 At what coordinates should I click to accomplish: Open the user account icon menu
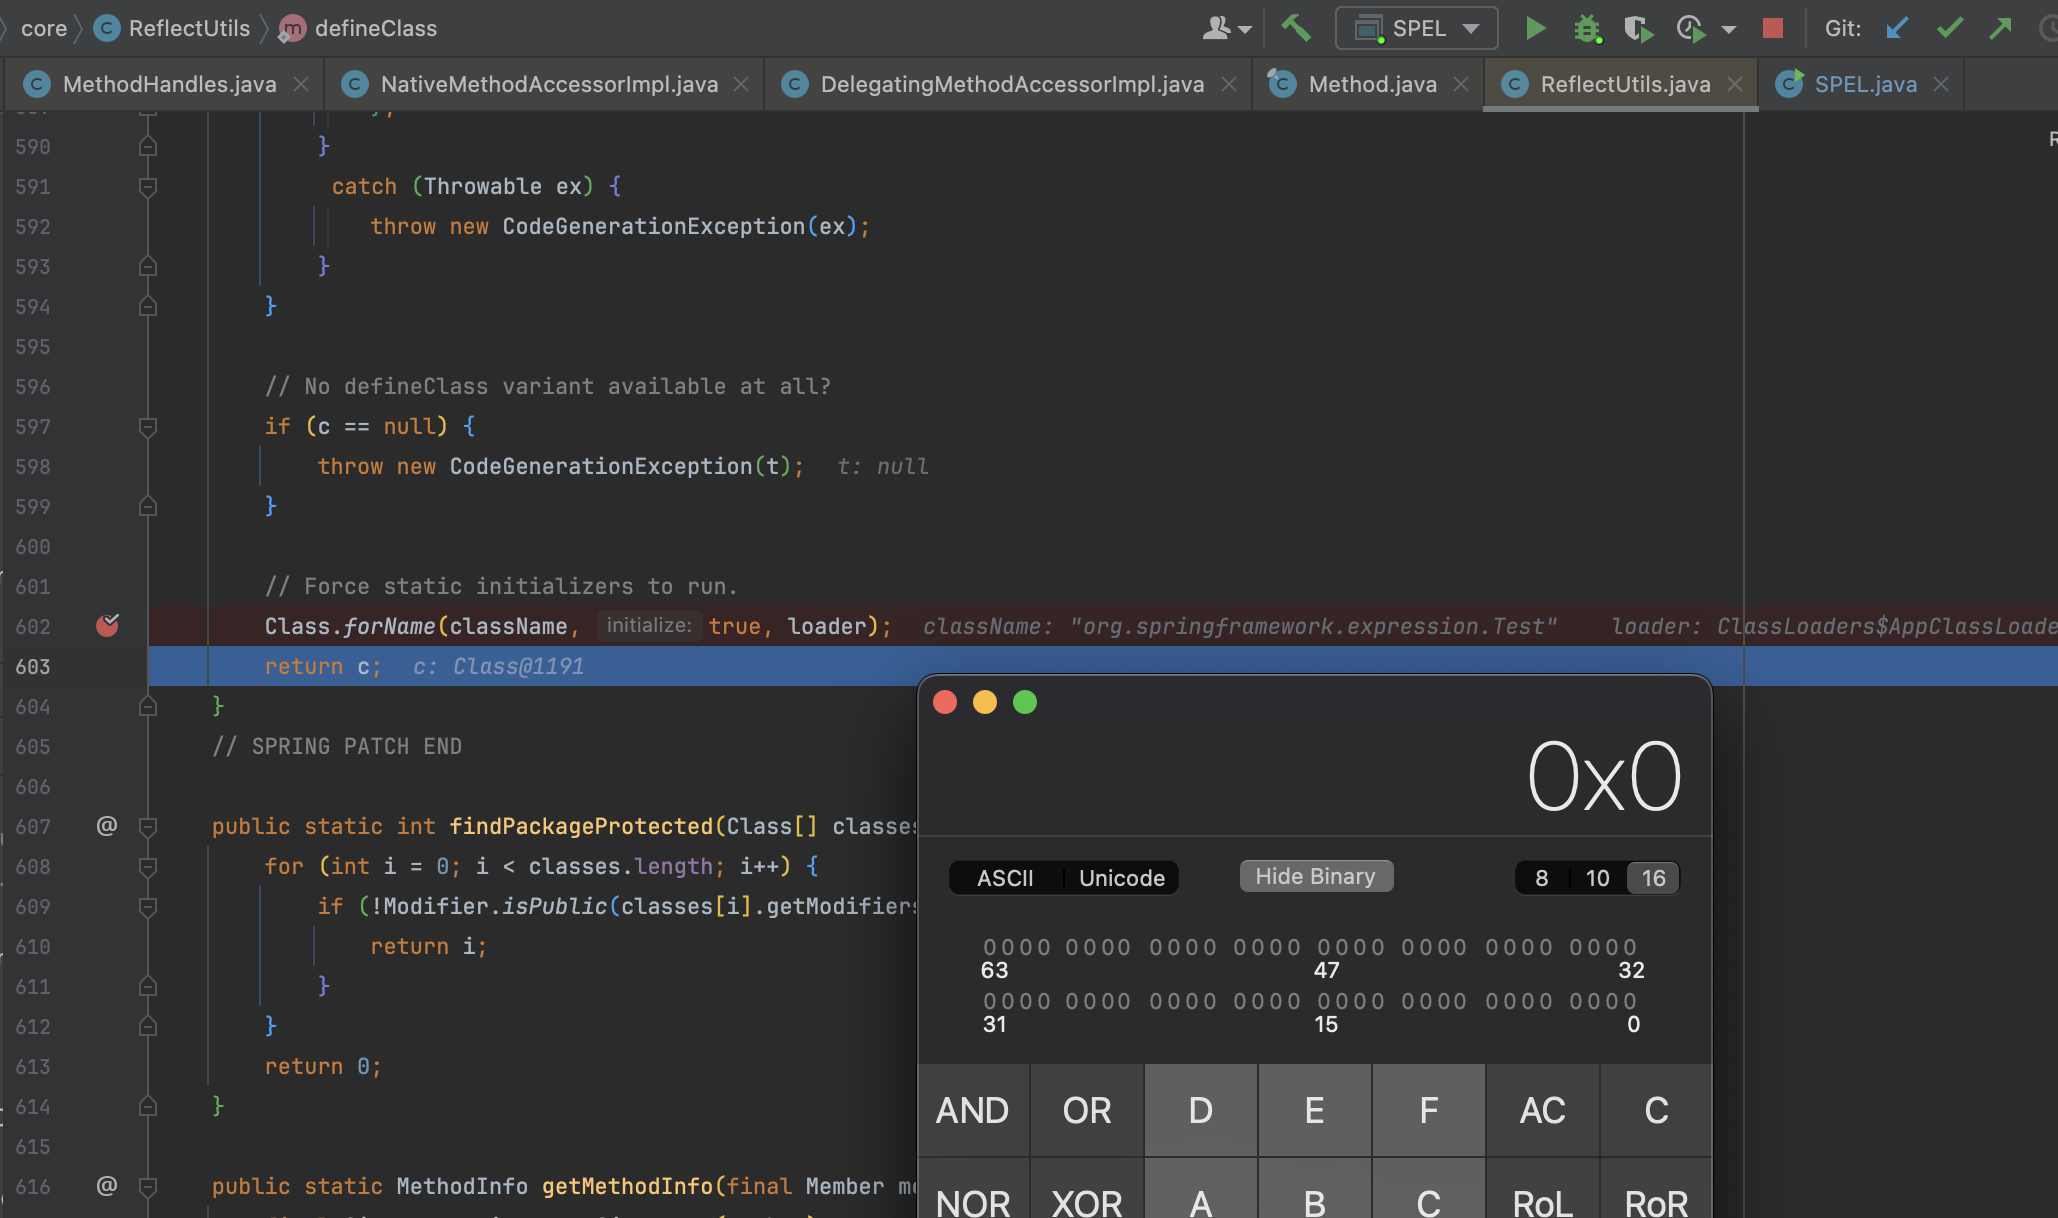point(1226,28)
